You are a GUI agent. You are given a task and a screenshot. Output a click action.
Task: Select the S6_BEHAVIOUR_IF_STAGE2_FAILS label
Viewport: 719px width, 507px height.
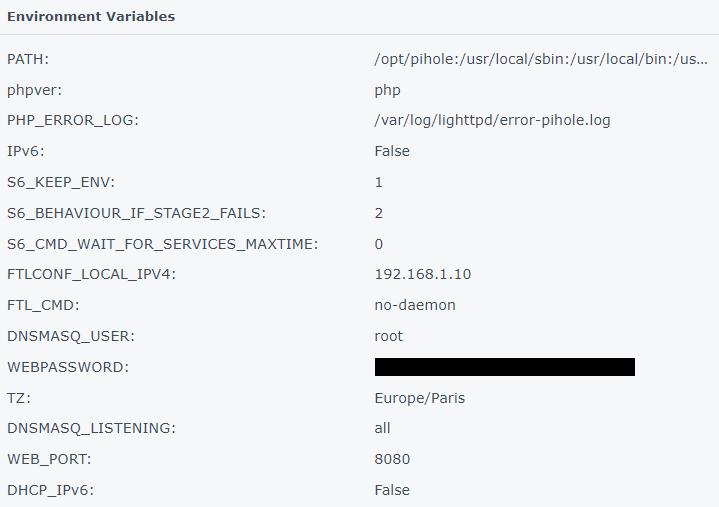point(136,213)
